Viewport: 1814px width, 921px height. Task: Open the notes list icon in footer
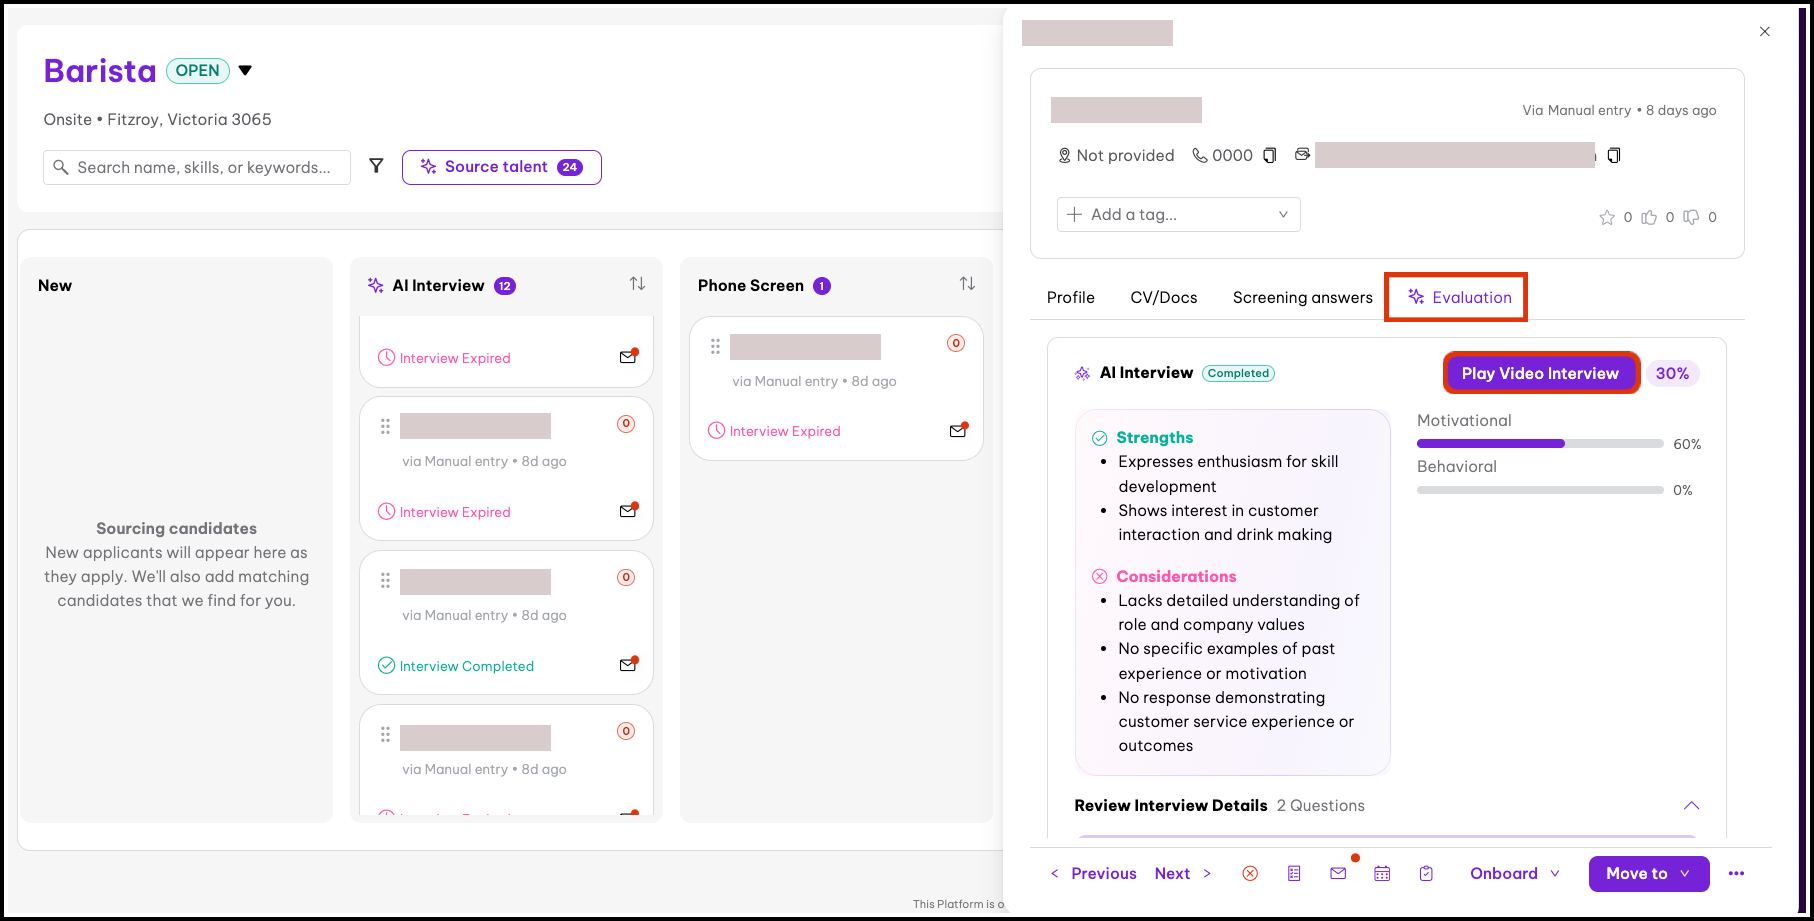[1294, 873]
